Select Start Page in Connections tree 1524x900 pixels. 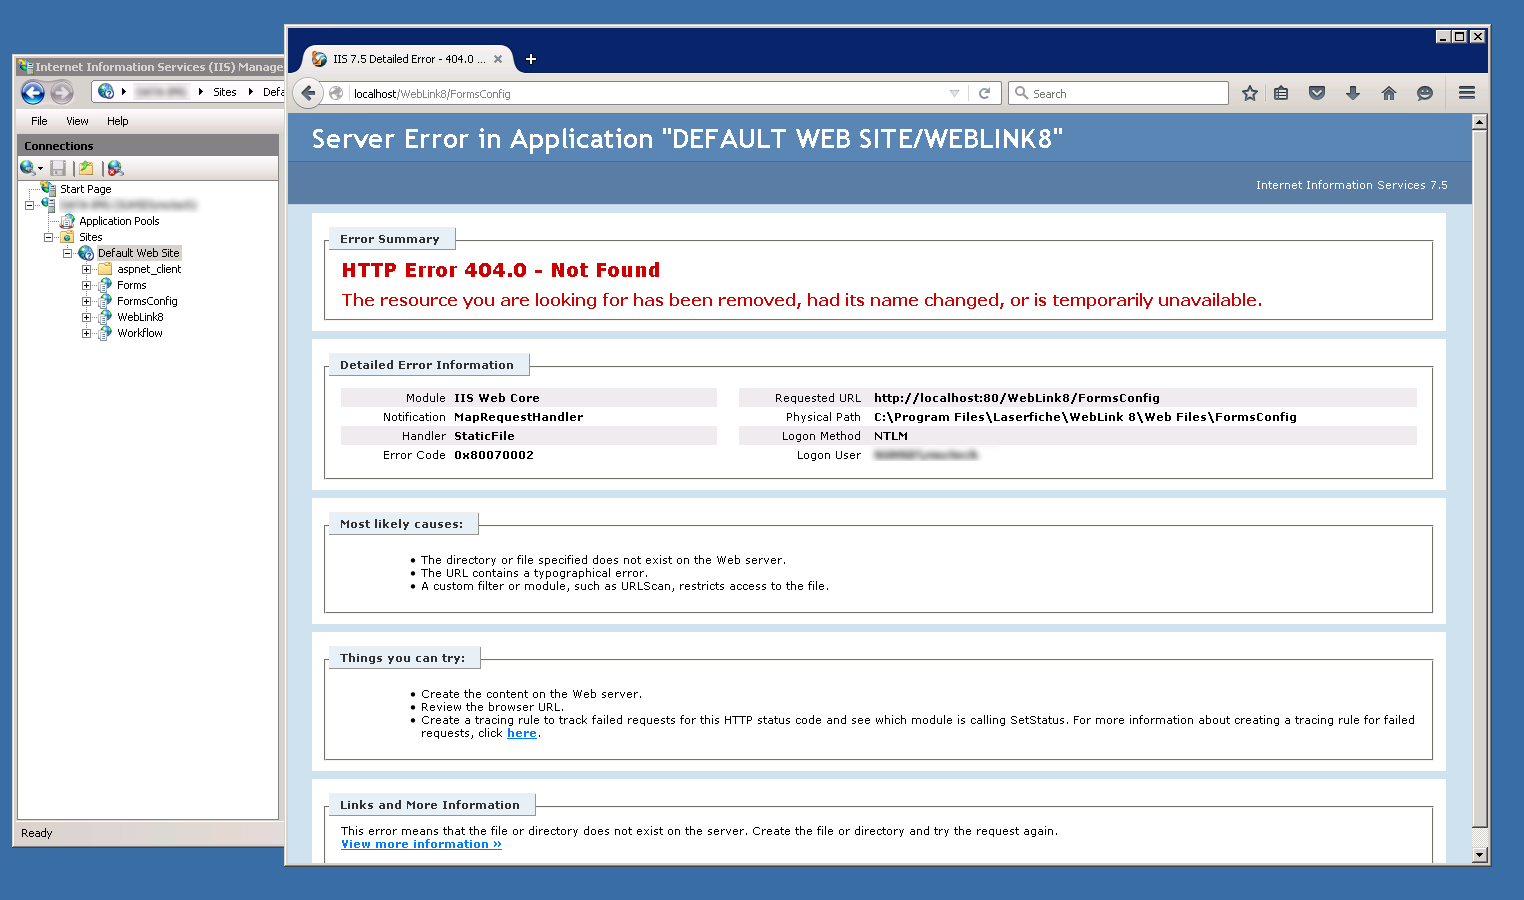click(85, 189)
